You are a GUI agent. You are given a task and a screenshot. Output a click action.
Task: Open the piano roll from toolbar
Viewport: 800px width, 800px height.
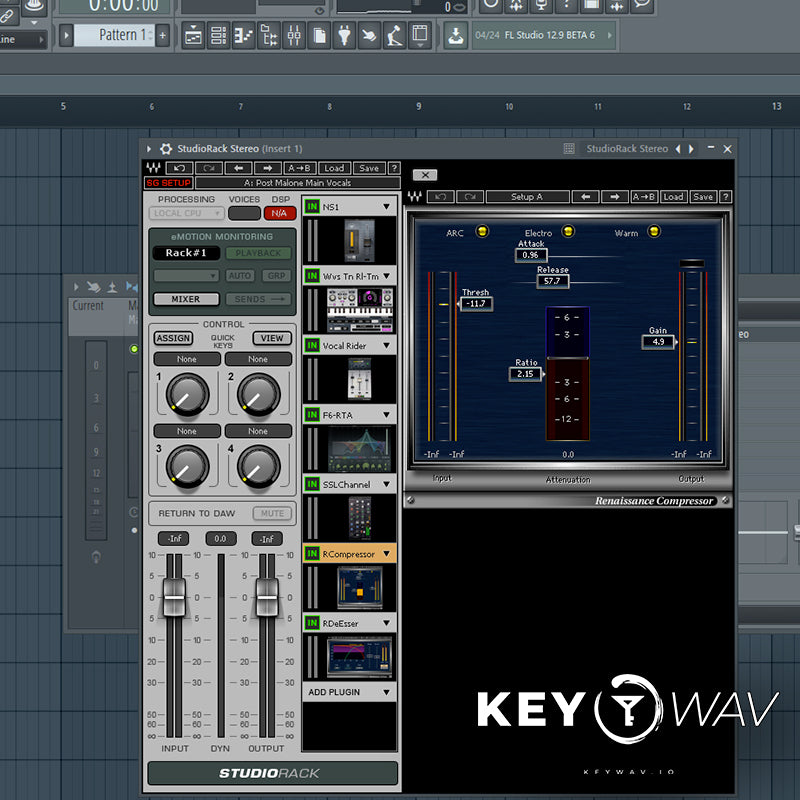pos(243,36)
